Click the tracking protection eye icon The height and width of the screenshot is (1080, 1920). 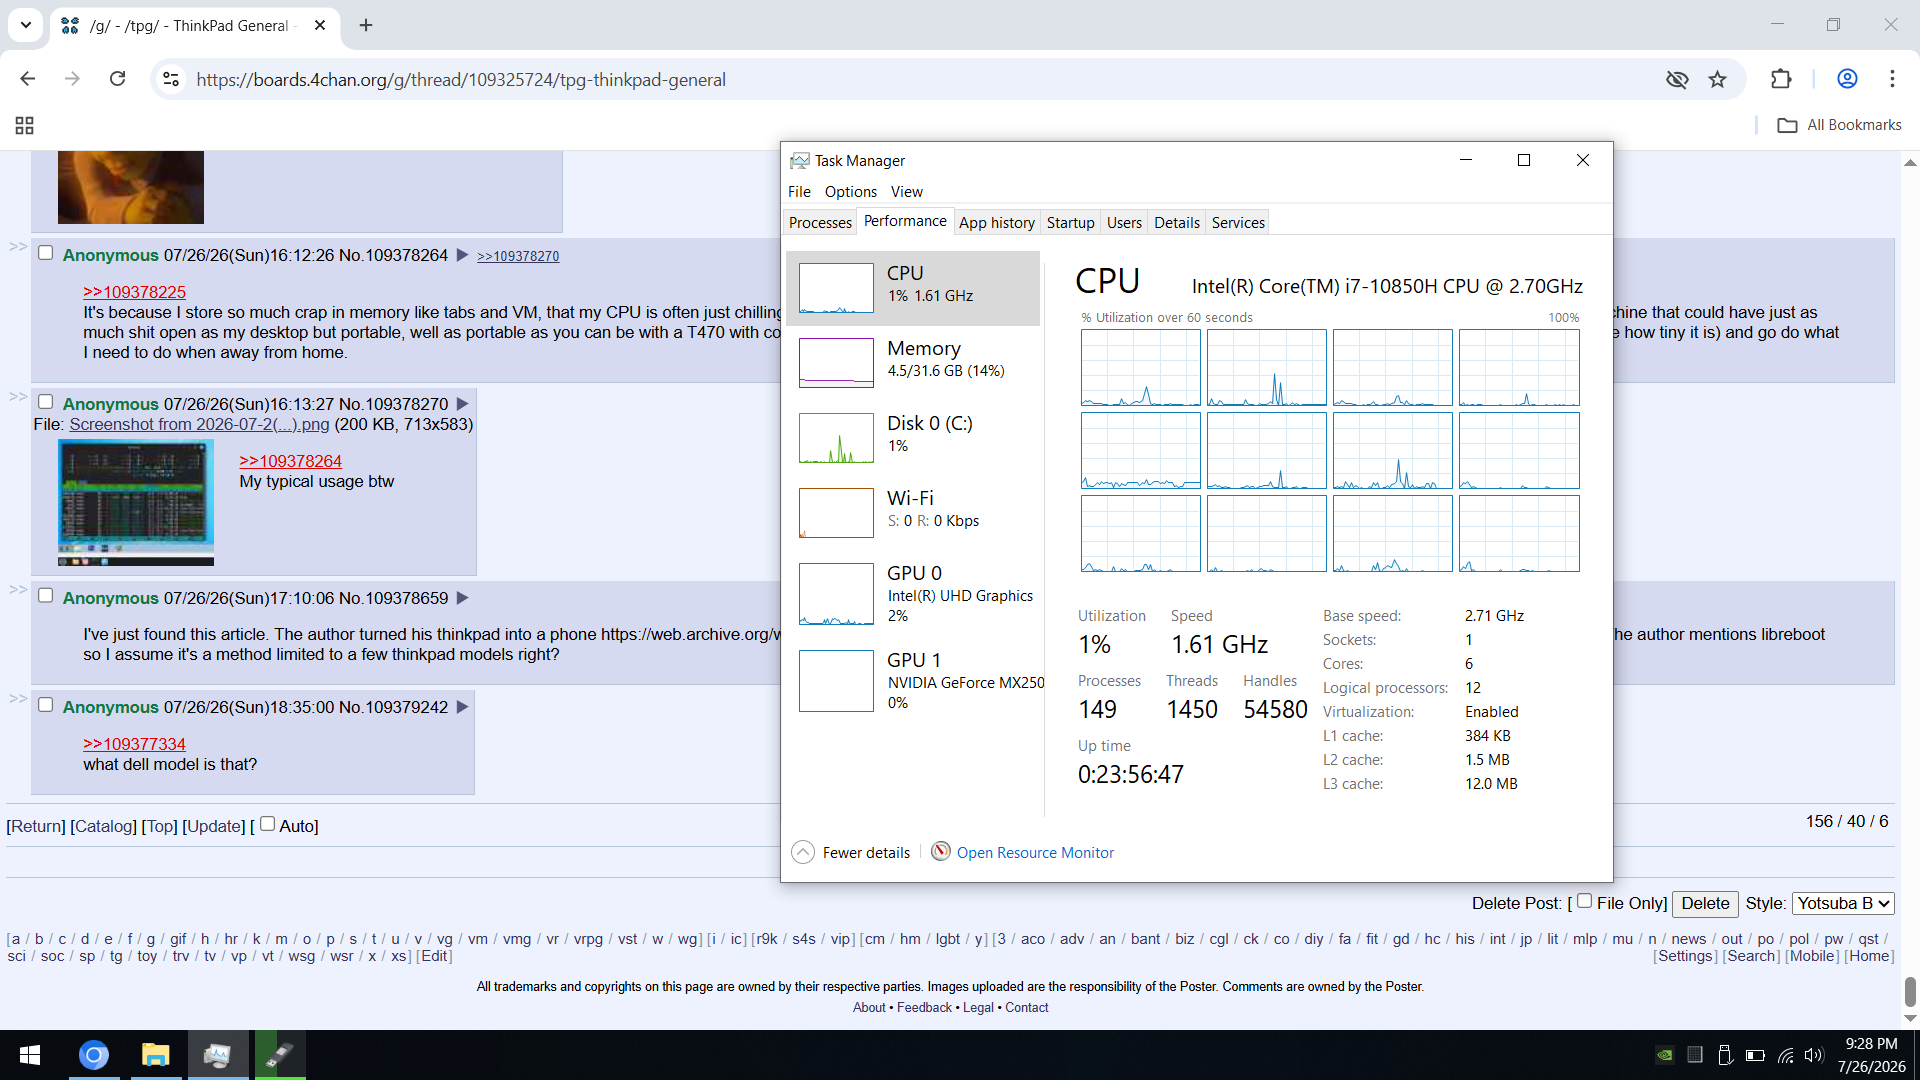point(1677,79)
